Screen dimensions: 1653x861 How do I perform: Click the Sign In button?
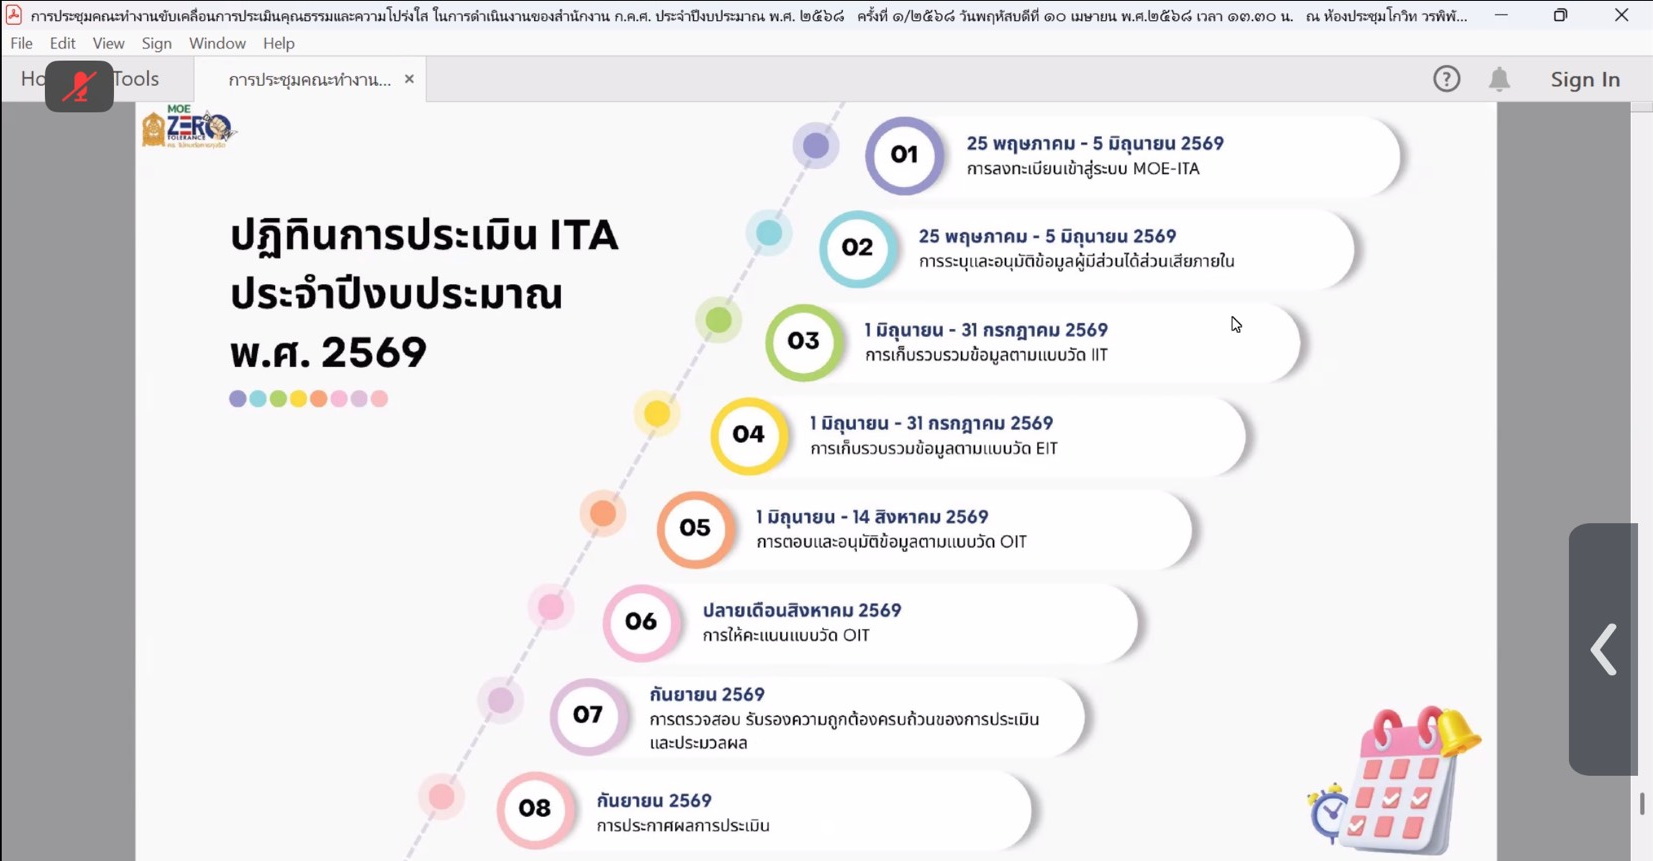click(x=1585, y=79)
